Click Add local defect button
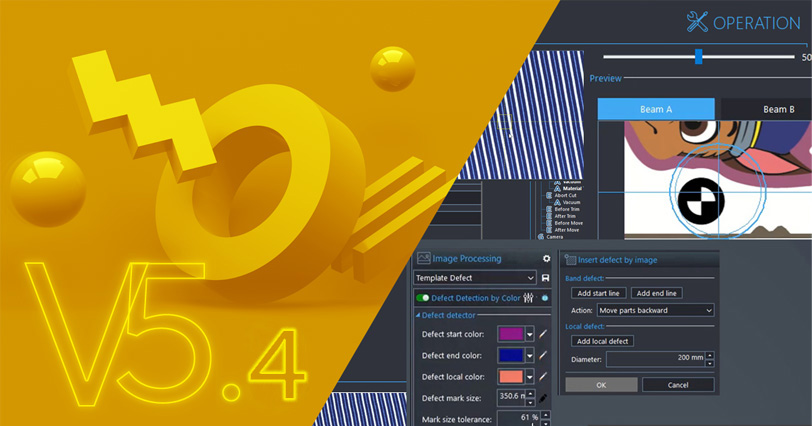Image resolution: width=812 pixels, height=426 pixels. click(602, 341)
